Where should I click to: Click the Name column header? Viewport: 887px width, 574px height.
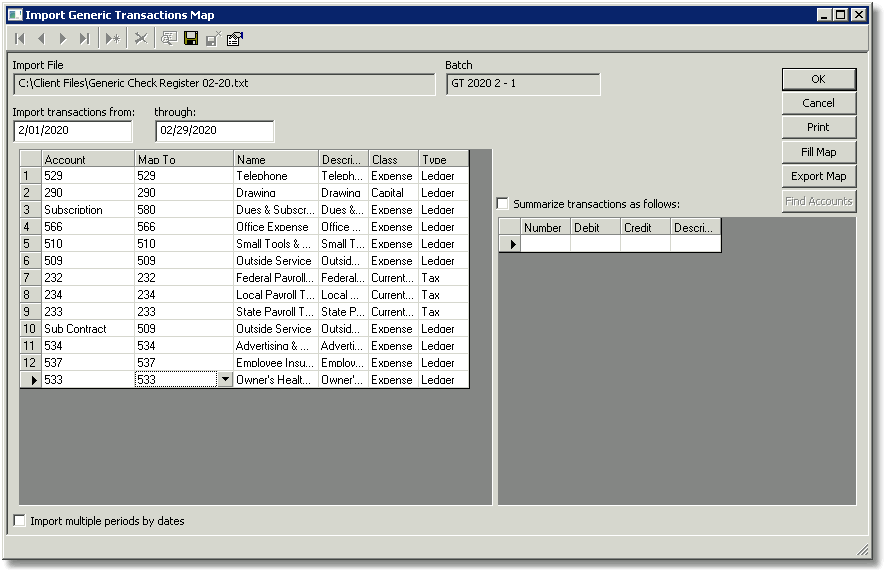276,159
